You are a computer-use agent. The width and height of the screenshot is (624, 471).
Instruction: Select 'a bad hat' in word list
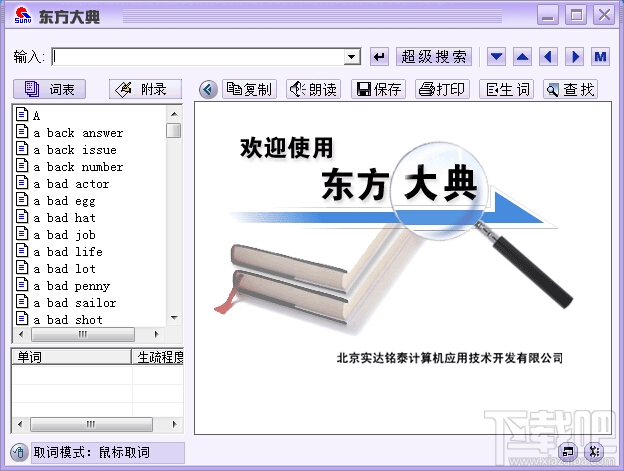tap(64, 218)
